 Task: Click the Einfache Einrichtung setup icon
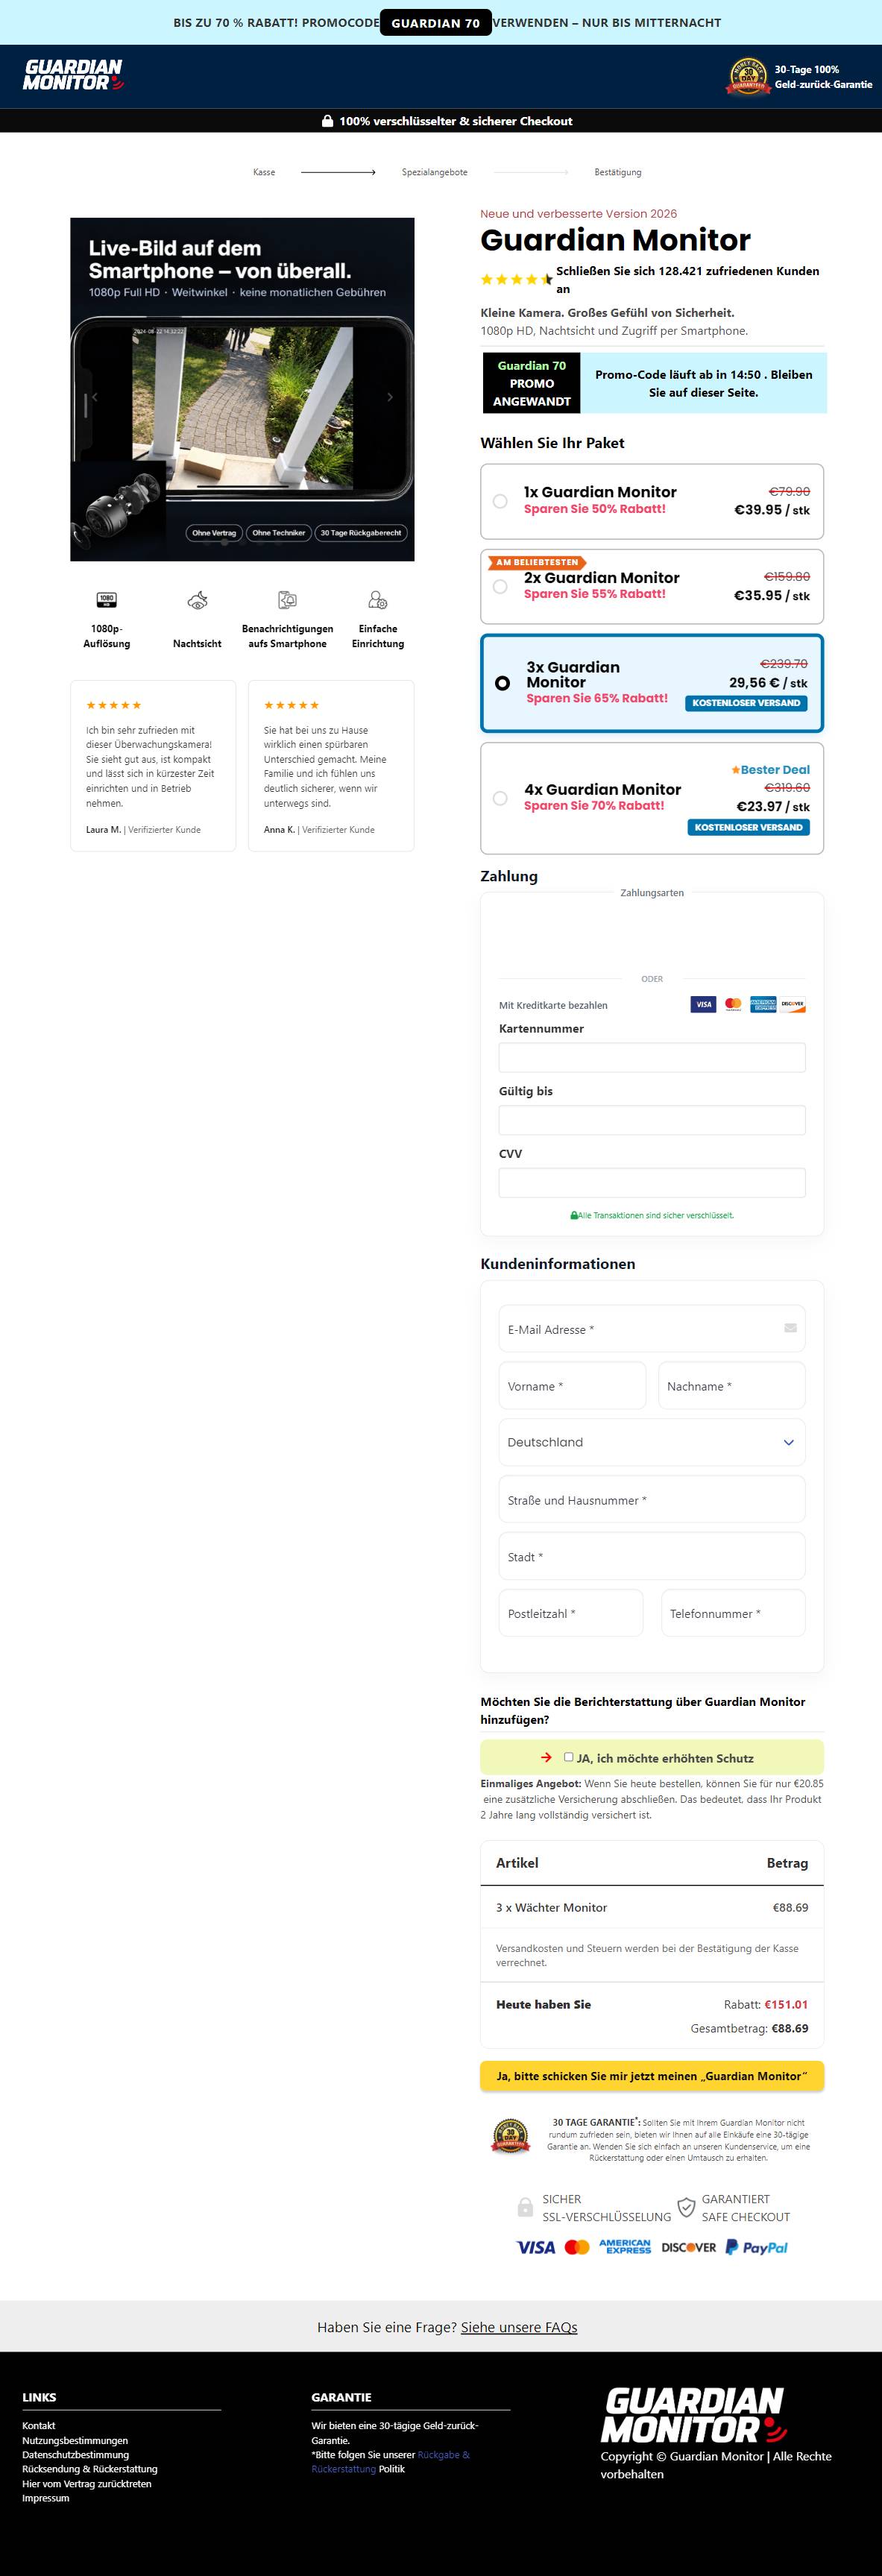coord(378,600)
